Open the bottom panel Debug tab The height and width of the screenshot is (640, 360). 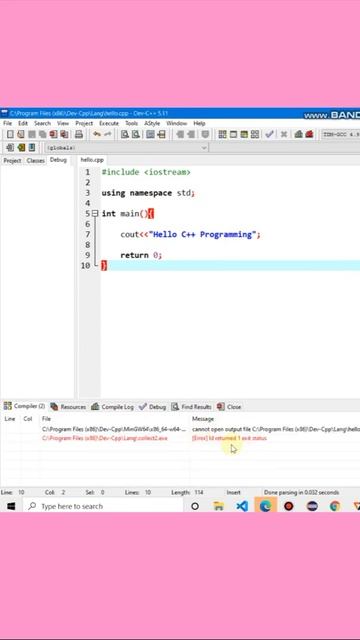click(153, 407)
